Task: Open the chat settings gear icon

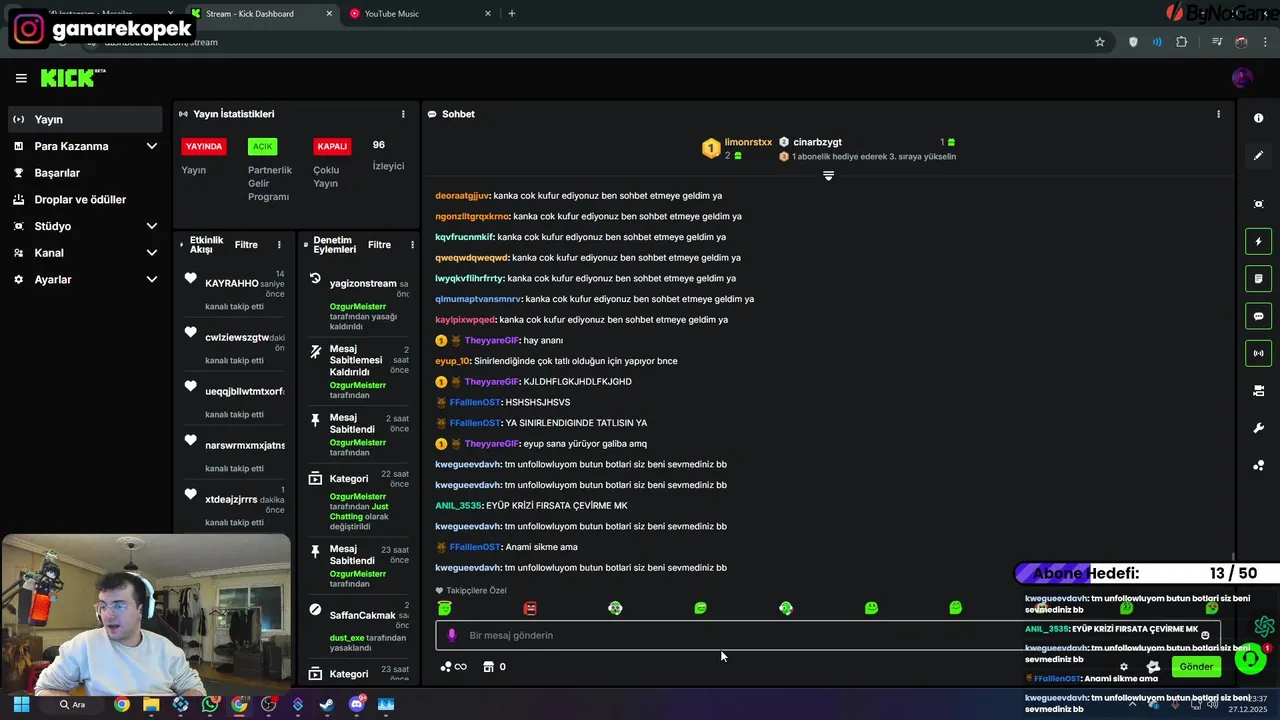Action: [x=1124, y=667]
